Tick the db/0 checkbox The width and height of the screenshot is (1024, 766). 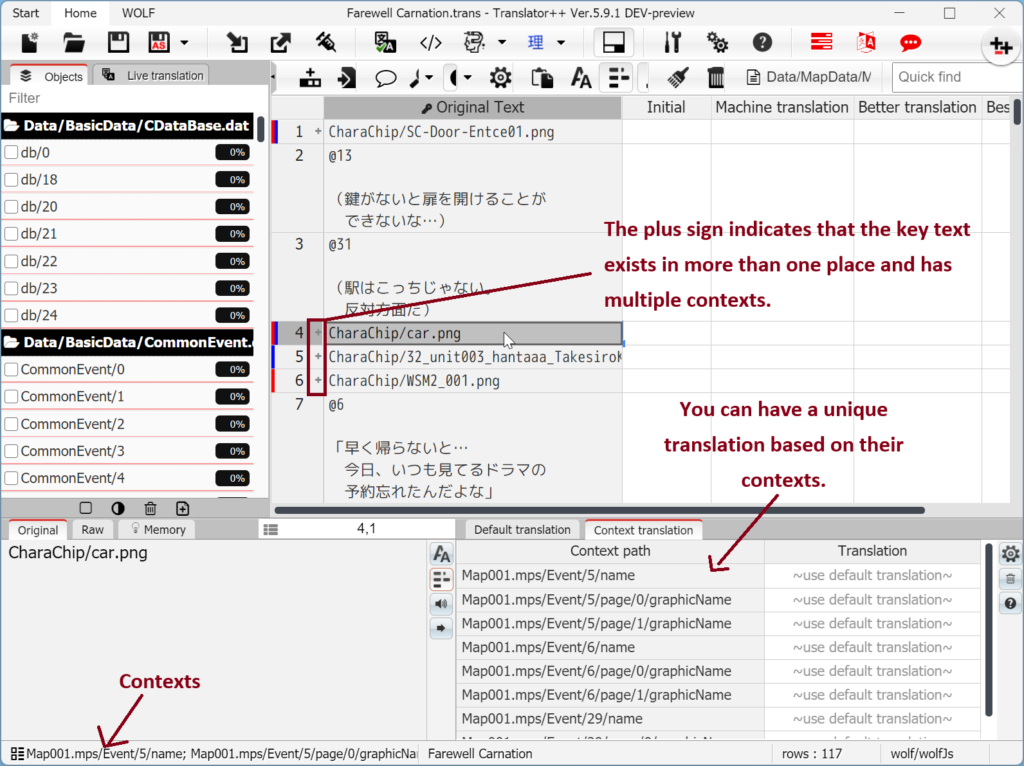click(11, 153)
